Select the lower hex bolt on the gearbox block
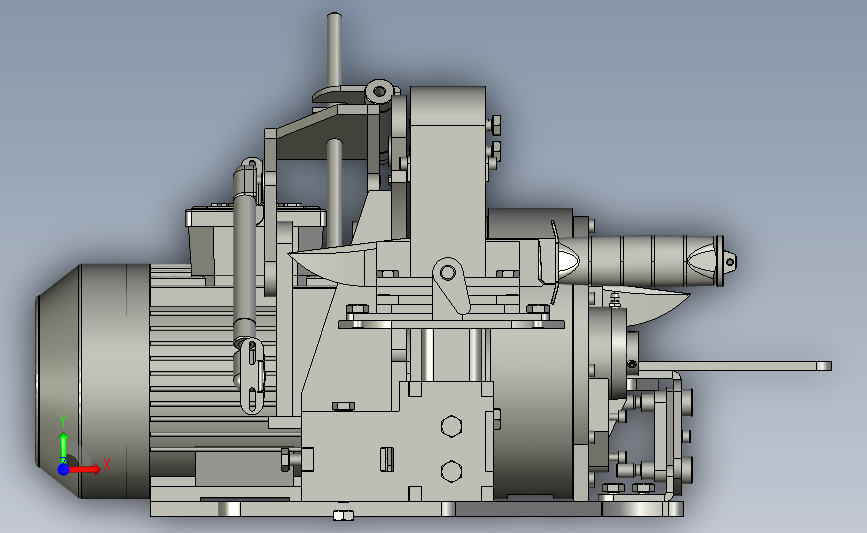 [x=451, y=471]
